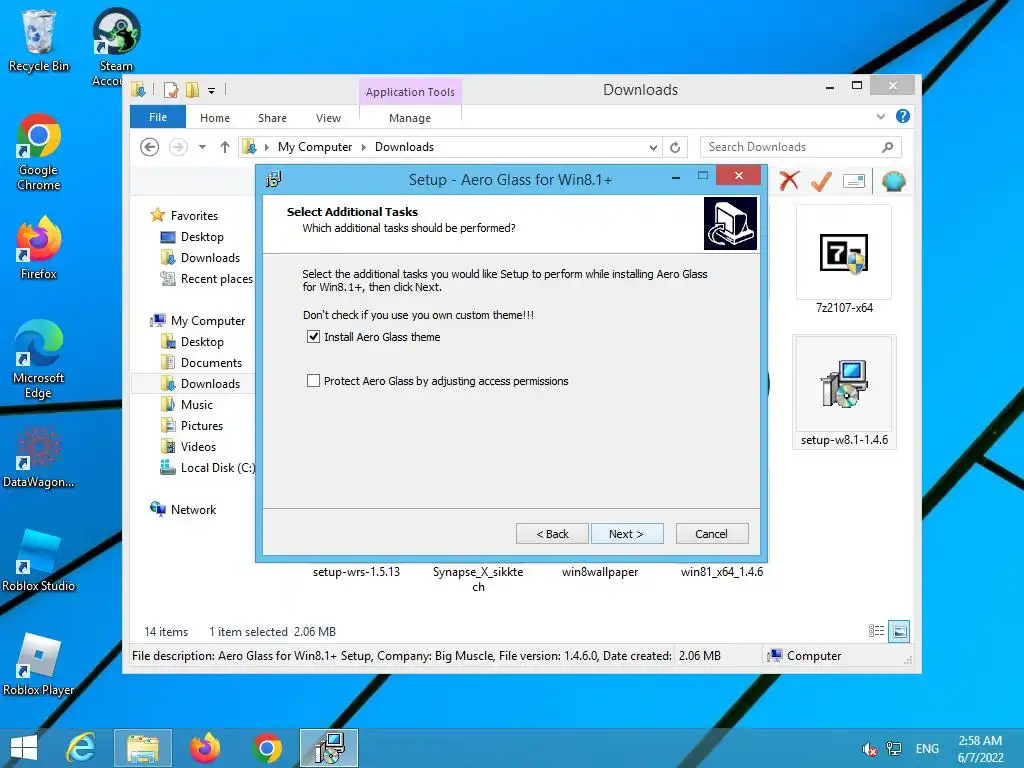Open Internet Explorer from the taskbar
The width and height of the screenshot is (1024, 768).
tap(81, 748)
